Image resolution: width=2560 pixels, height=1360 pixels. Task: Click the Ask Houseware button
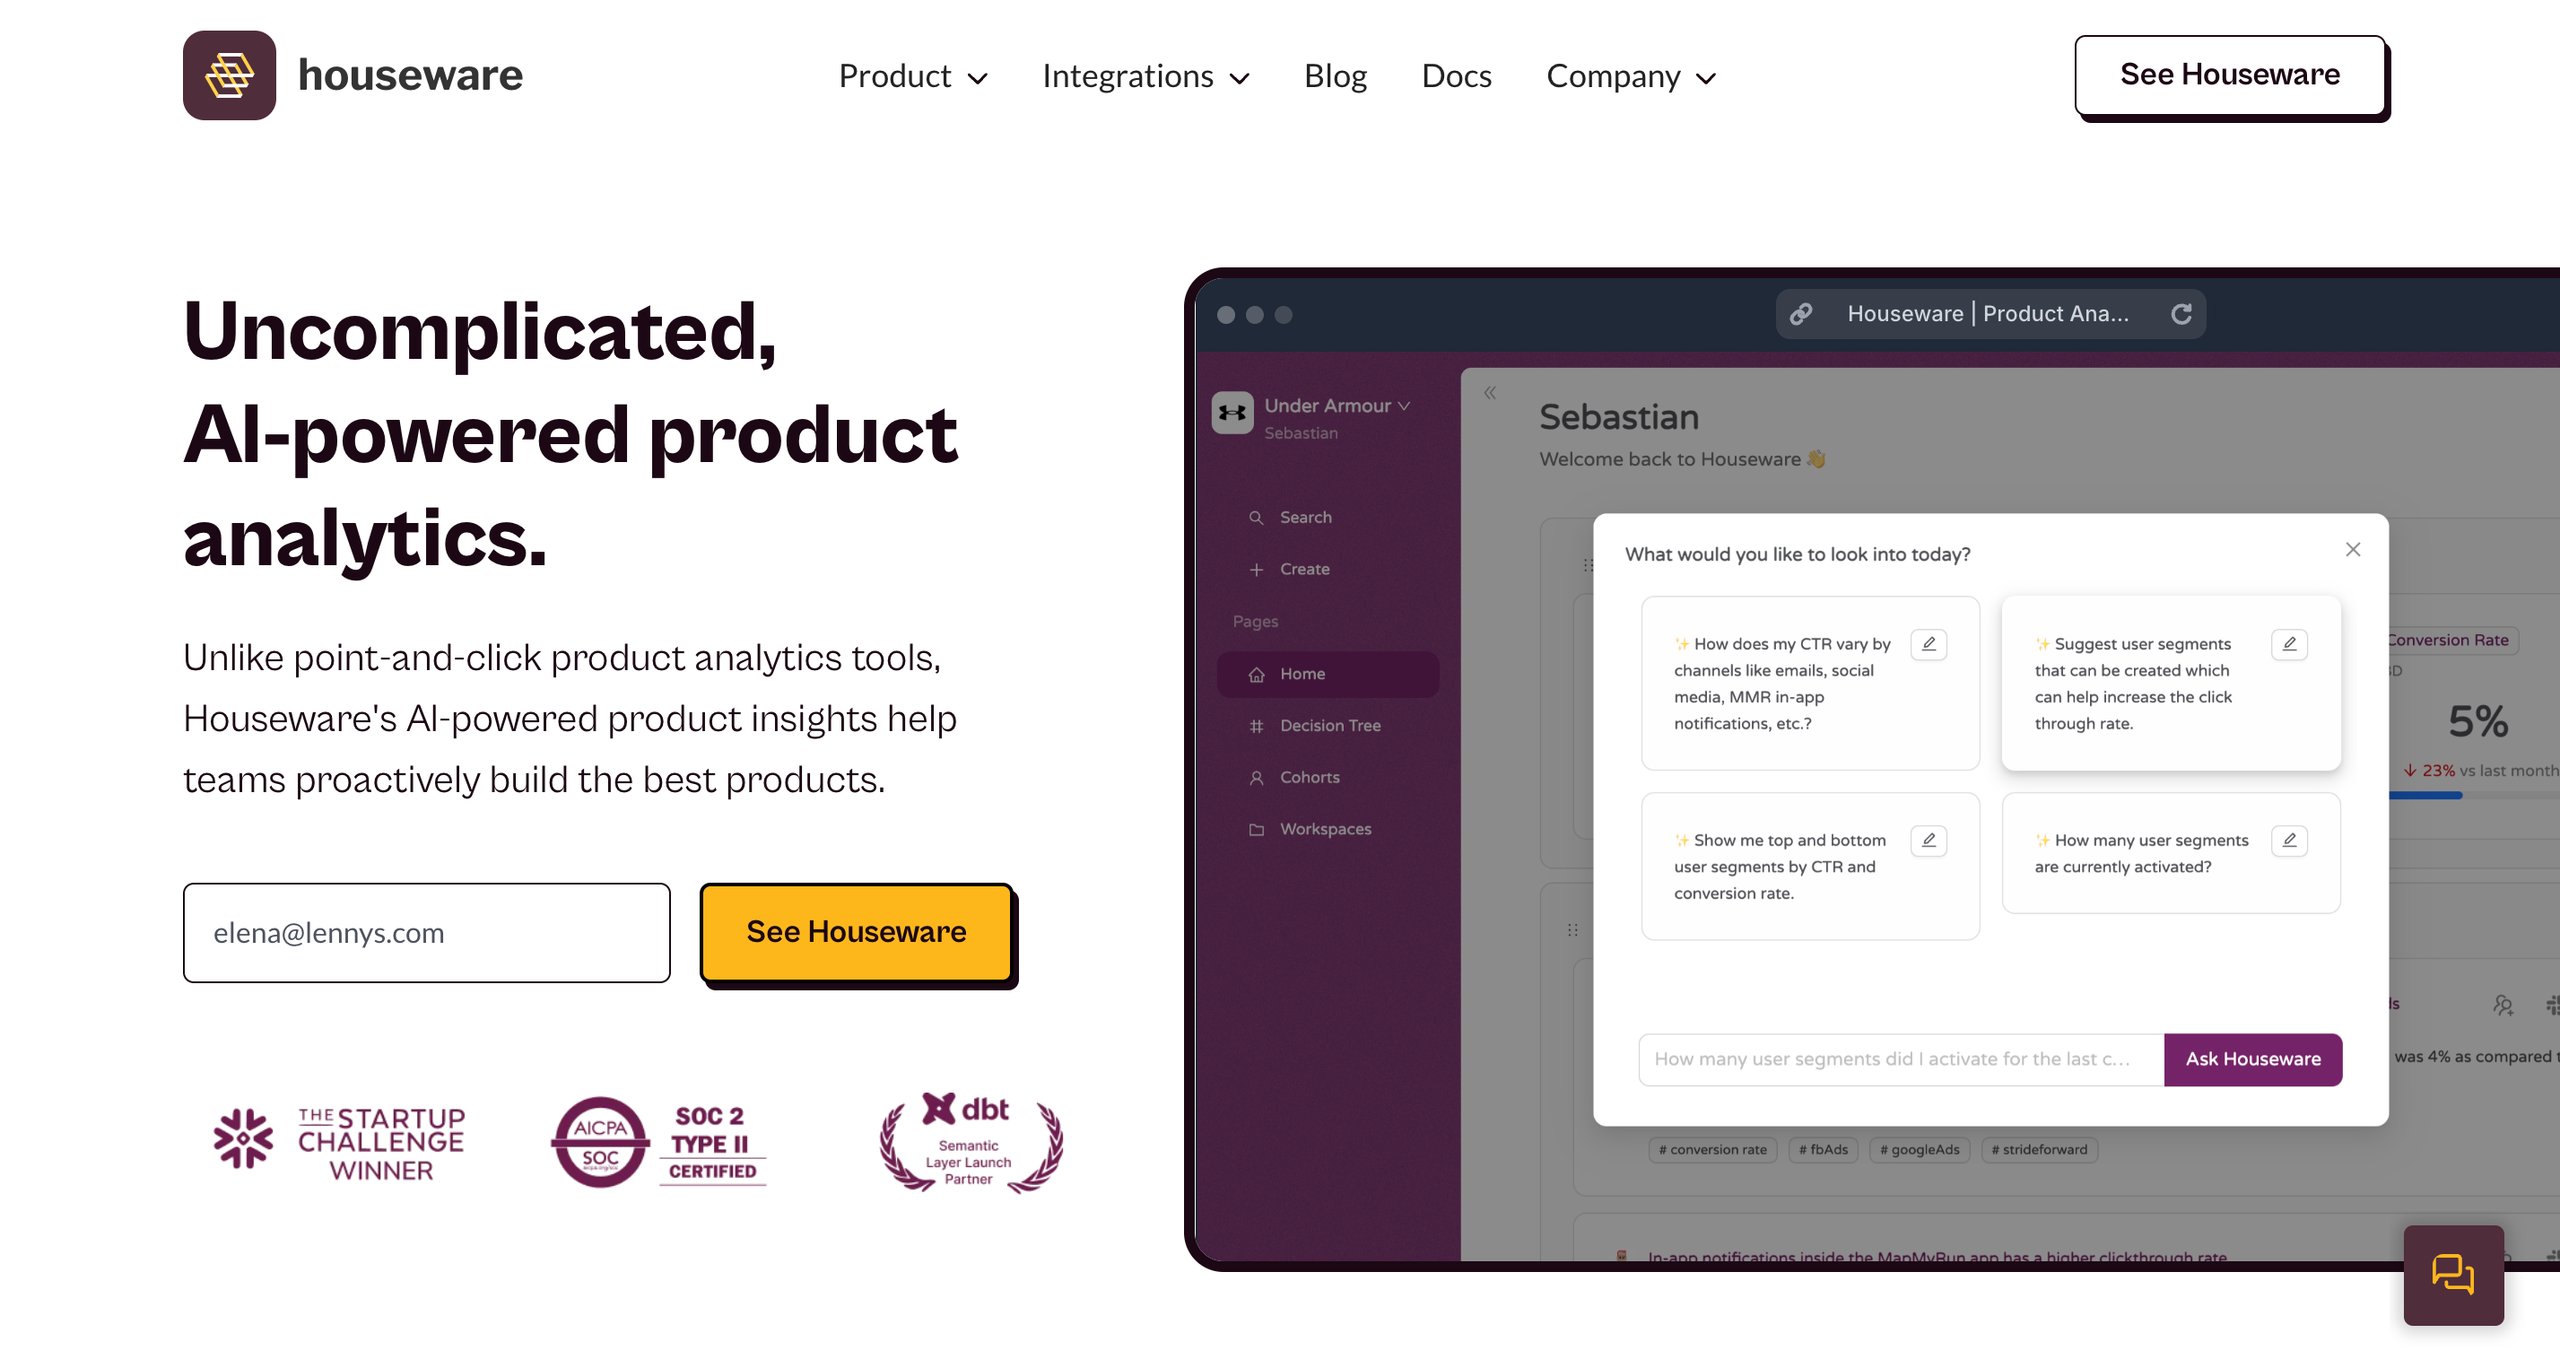coord(2252,1059)
